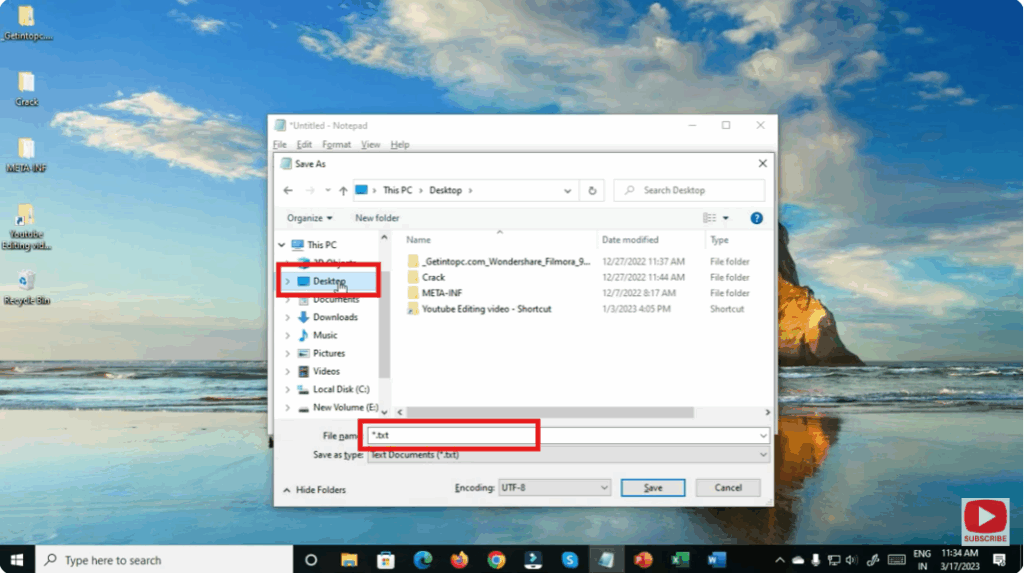Refresh the Desktop folder listing
The height and width of the screenshot is (573, 1024).
pos(592,190)
